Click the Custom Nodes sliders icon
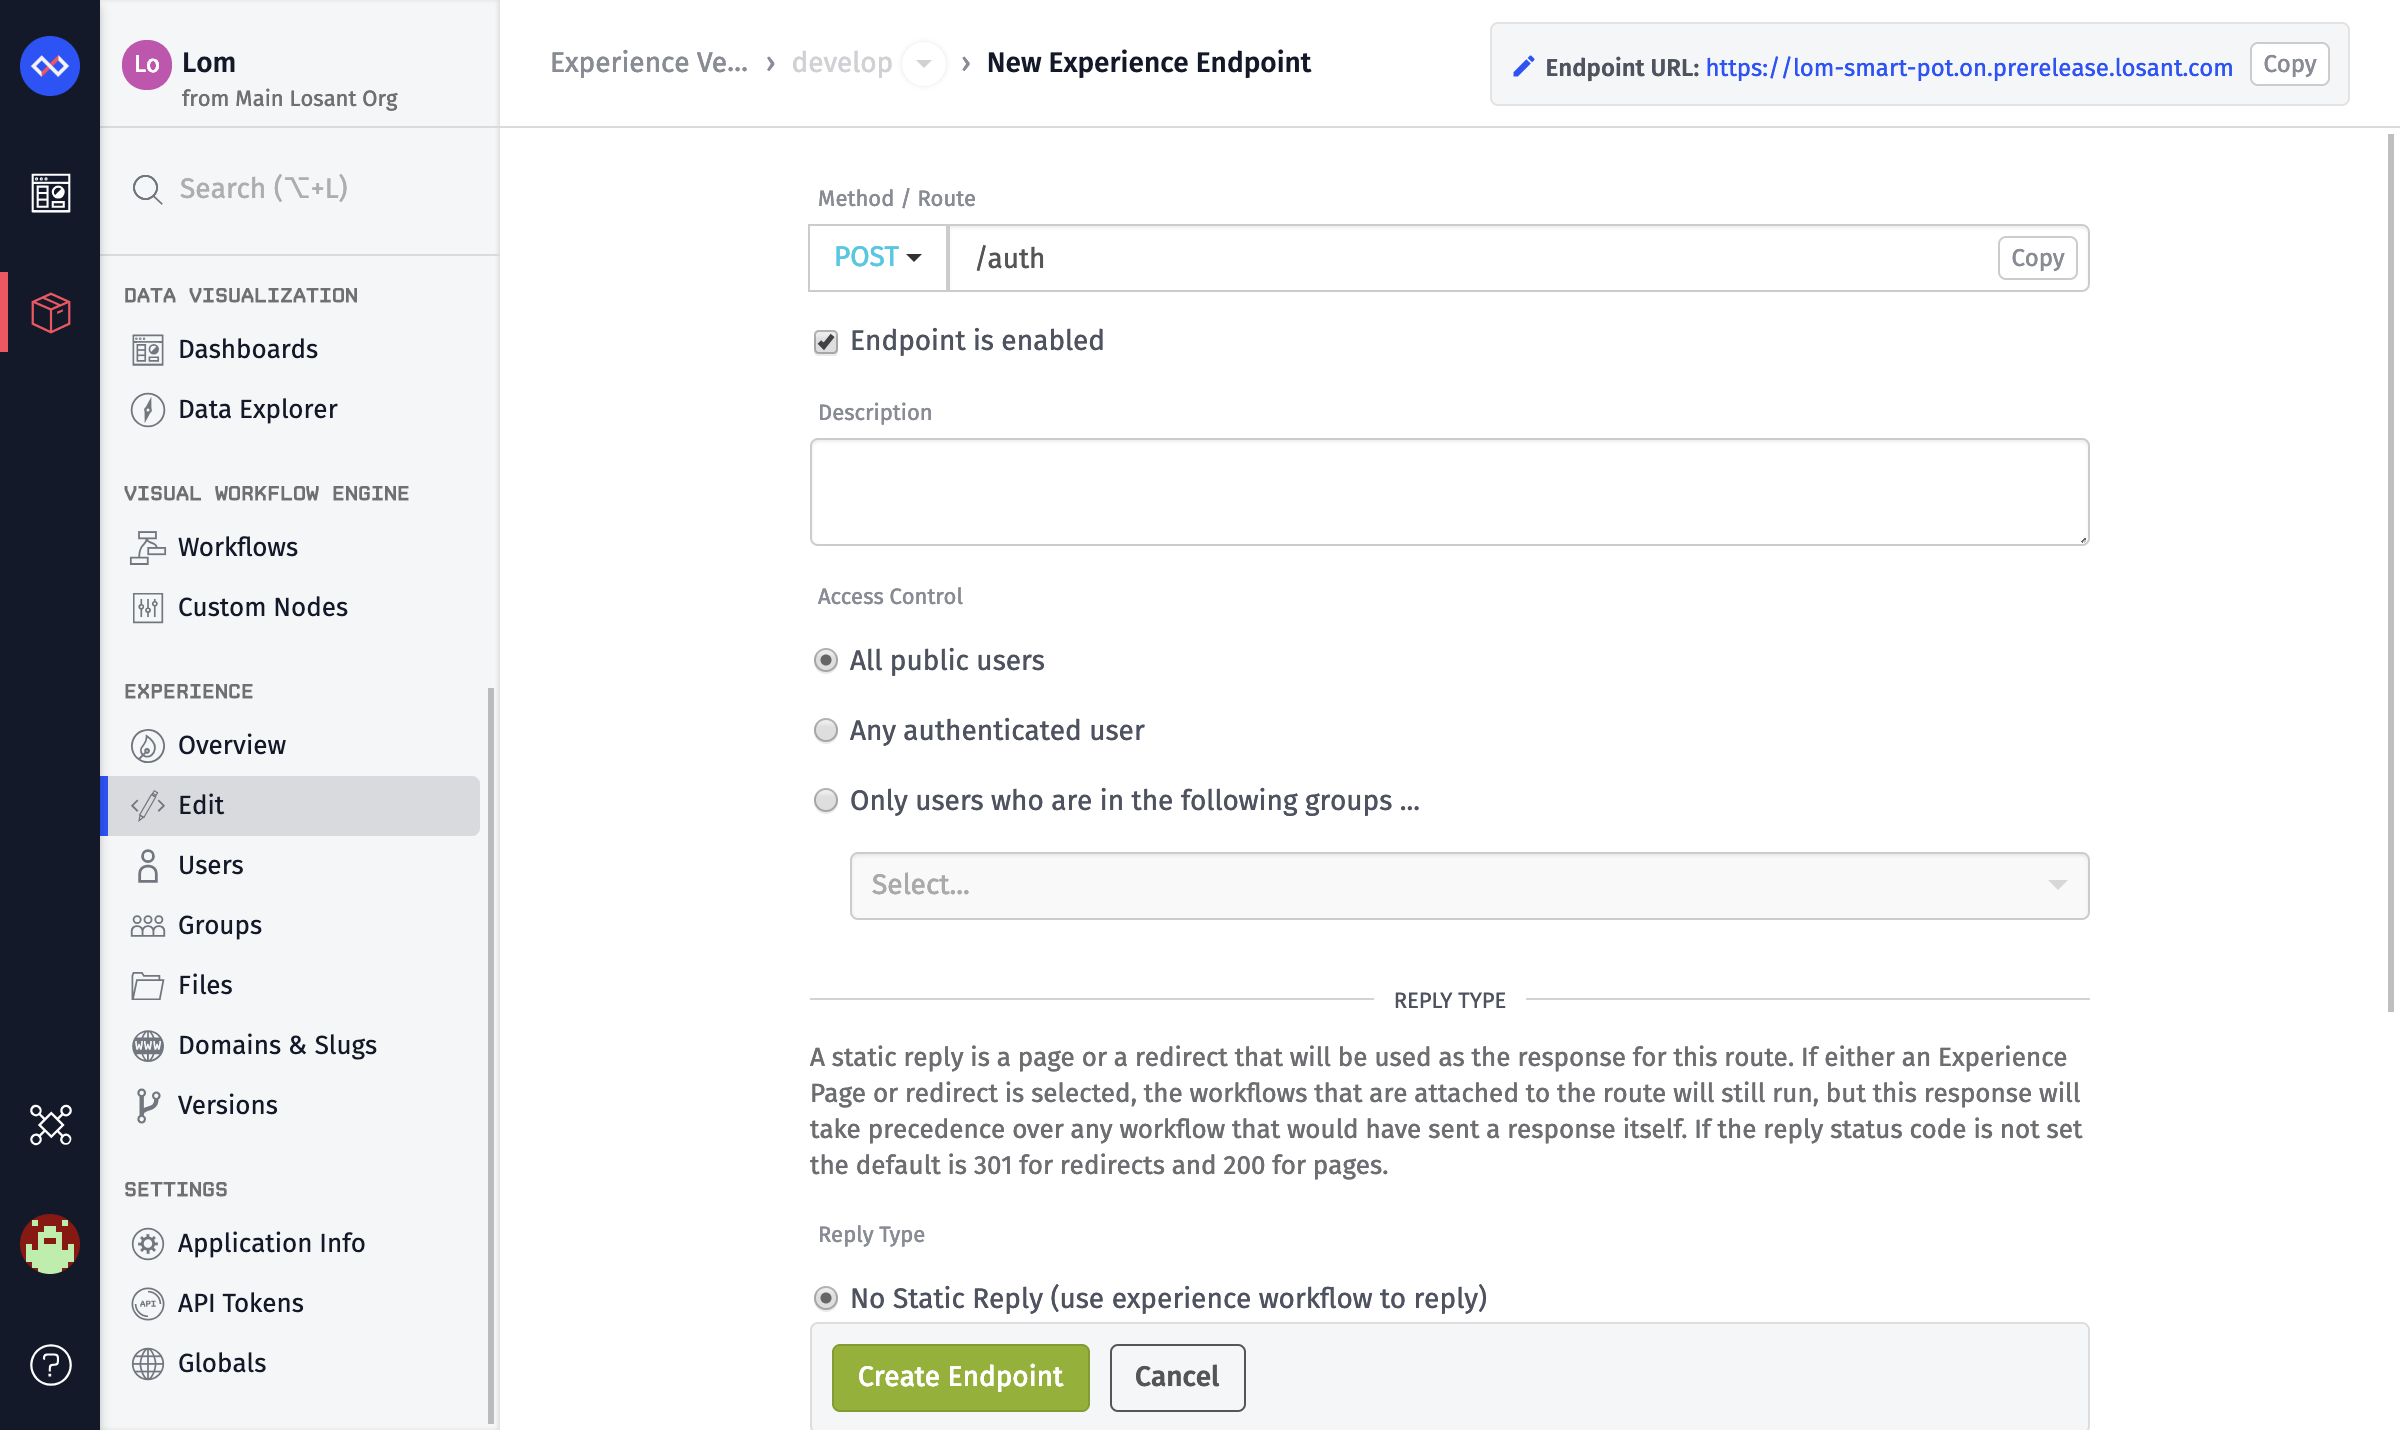 [x=148, y=608]
